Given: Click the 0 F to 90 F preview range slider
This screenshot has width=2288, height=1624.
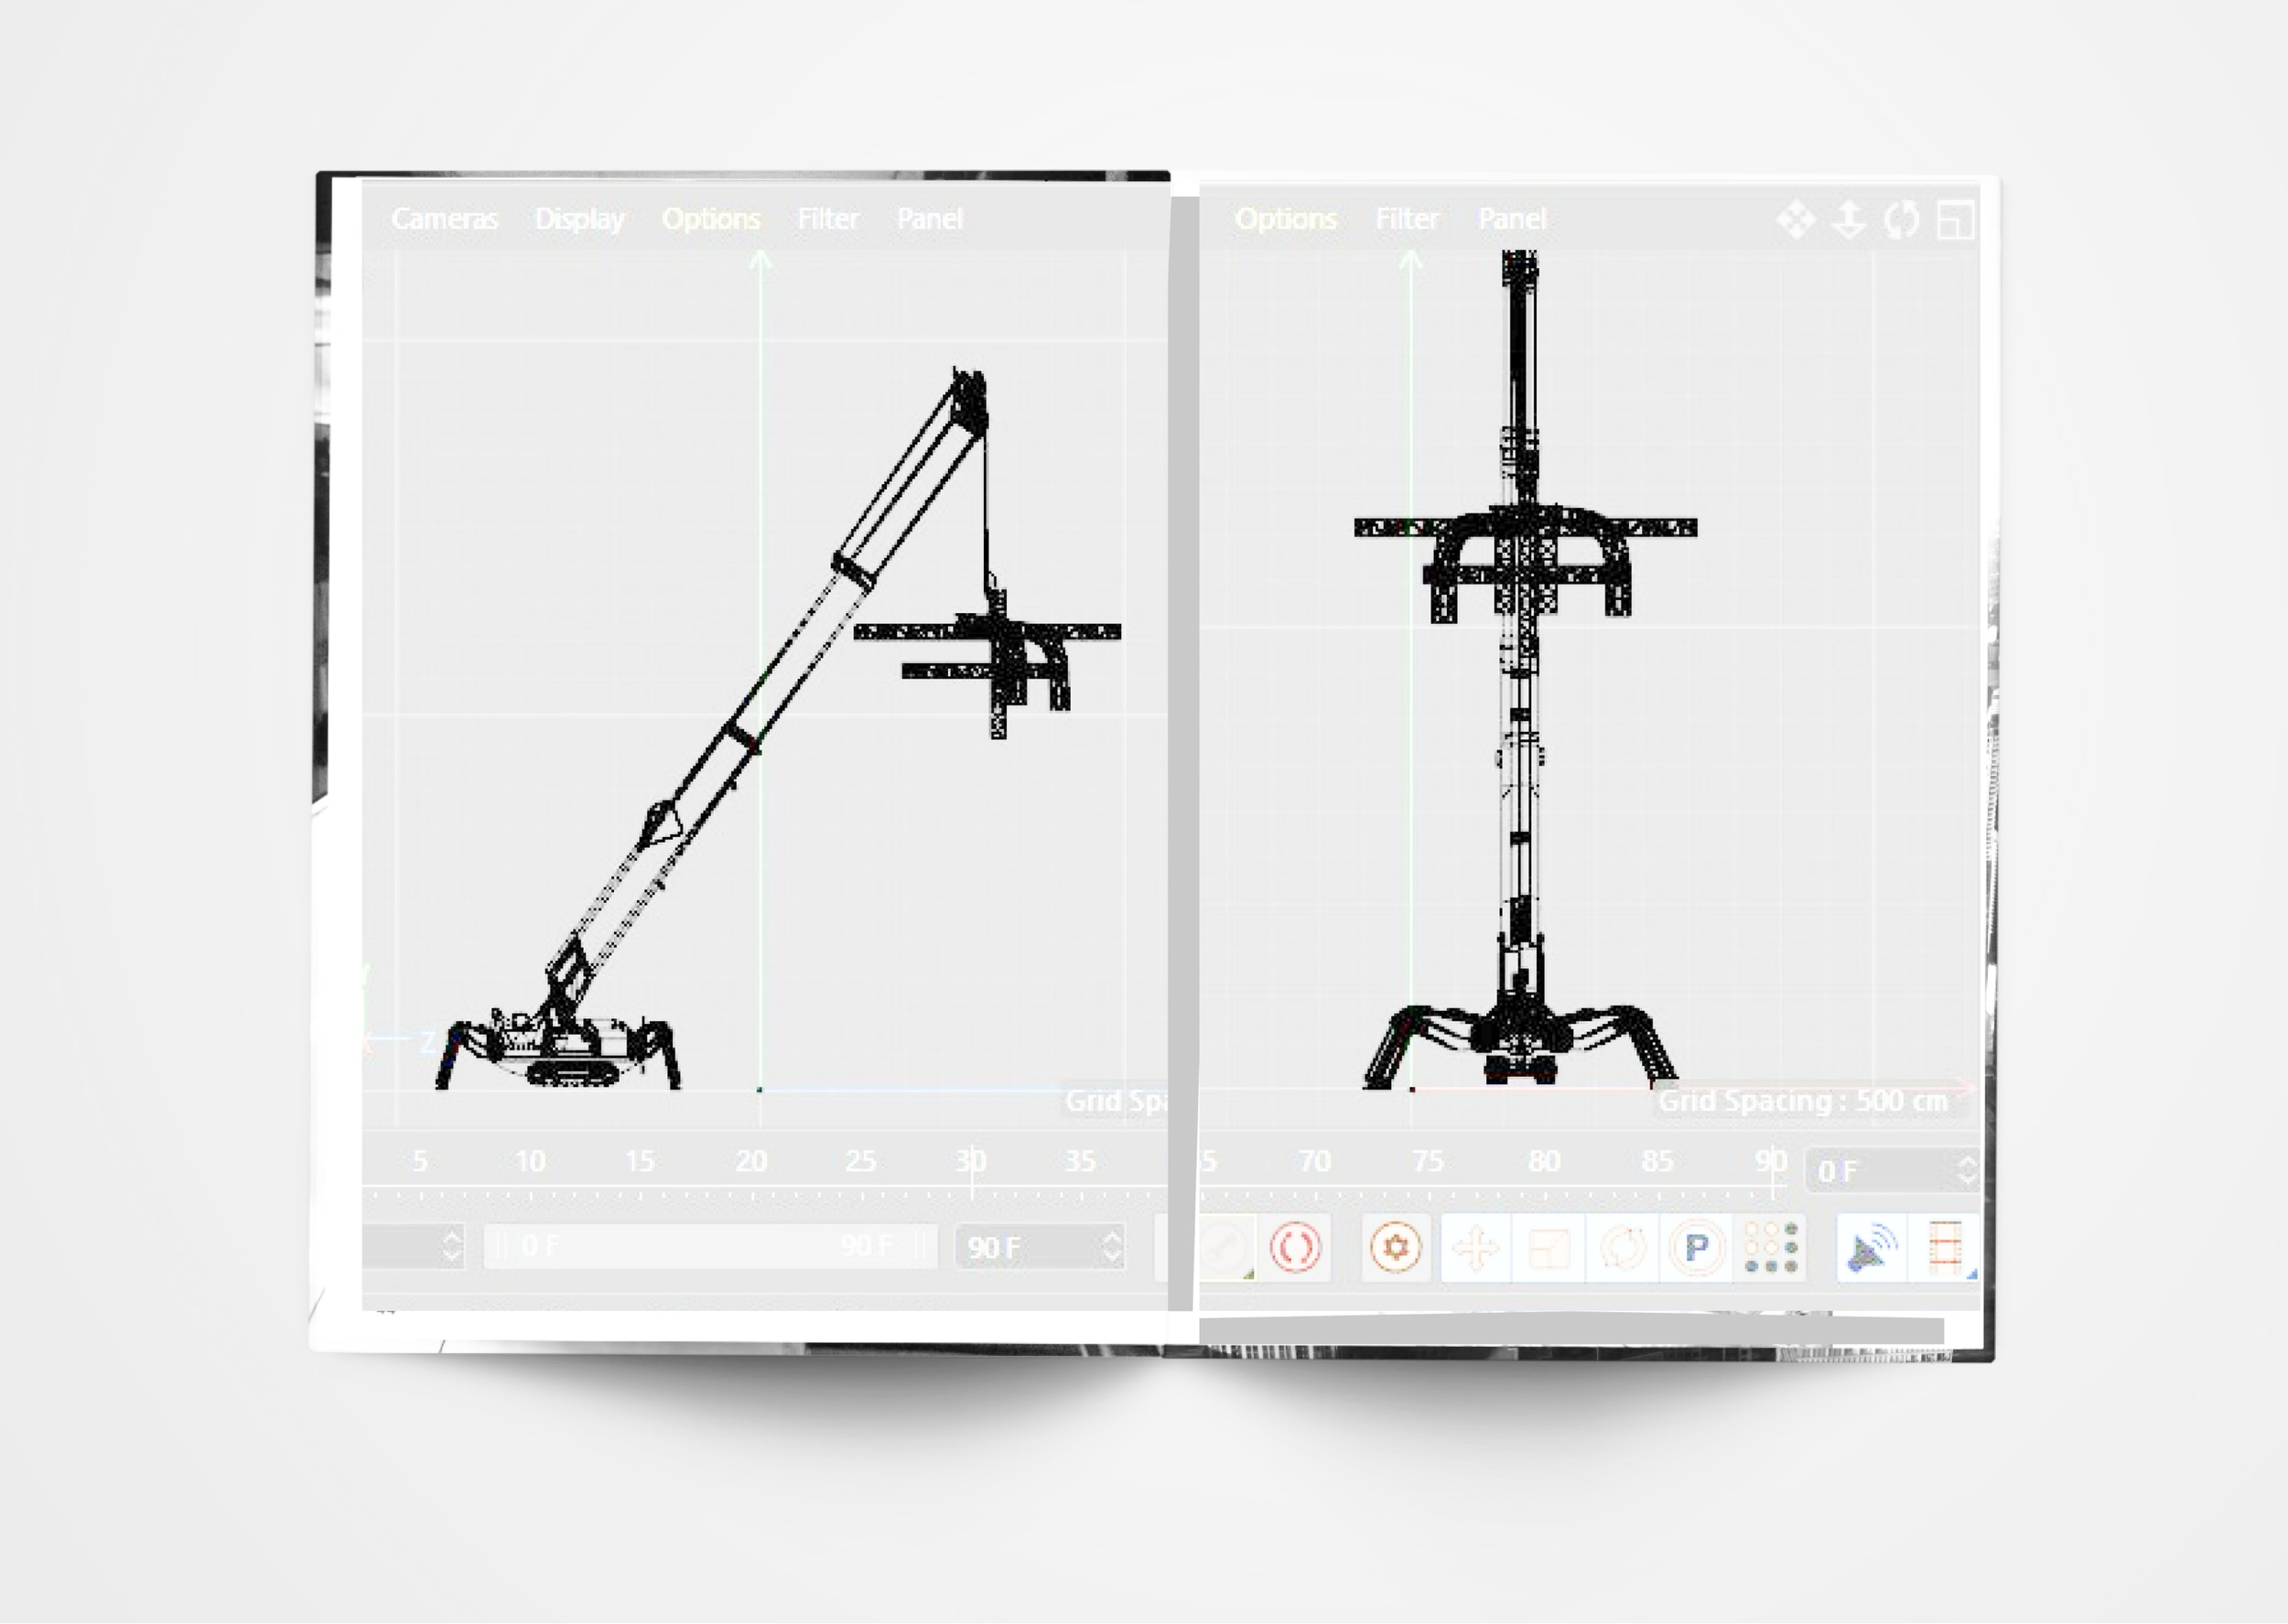Looking at the screenshot, I should tap(709, 1246).
